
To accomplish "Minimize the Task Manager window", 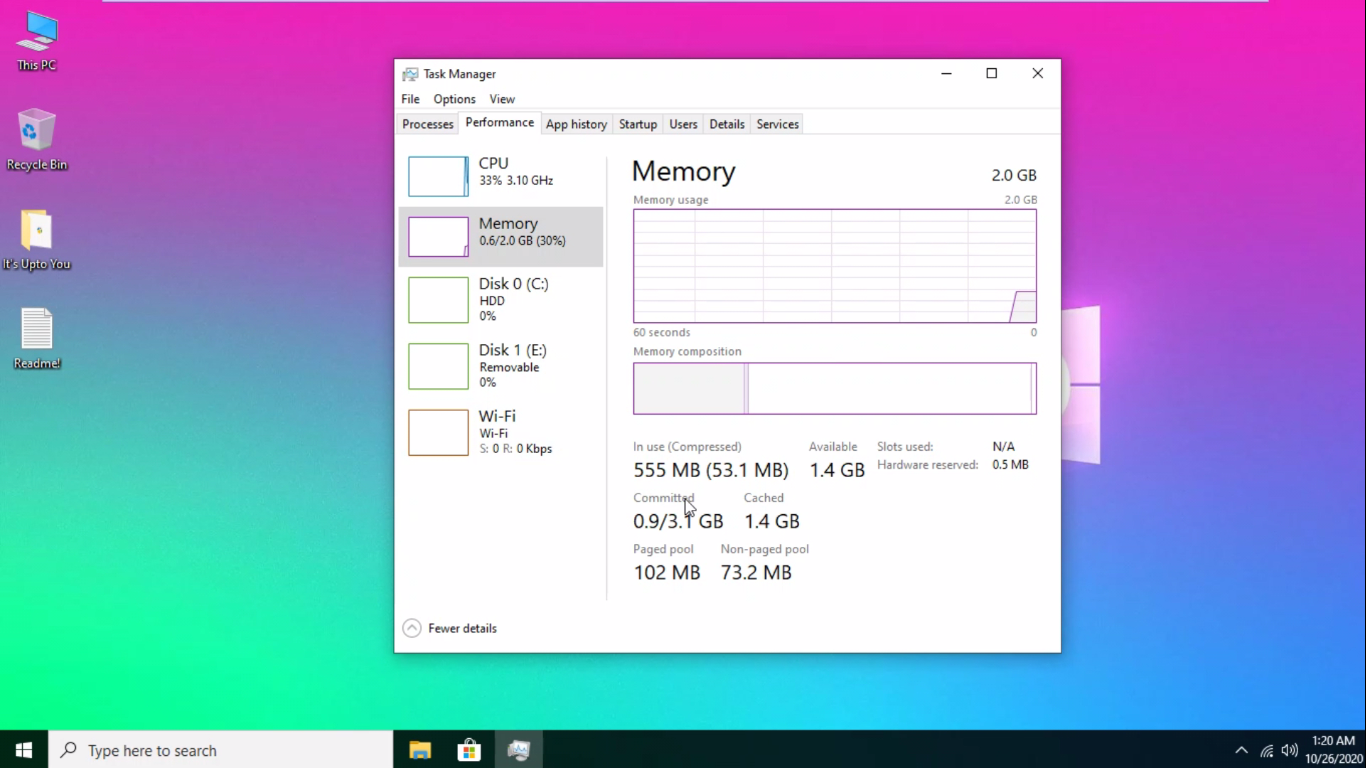I will click(x=946, y=73).
